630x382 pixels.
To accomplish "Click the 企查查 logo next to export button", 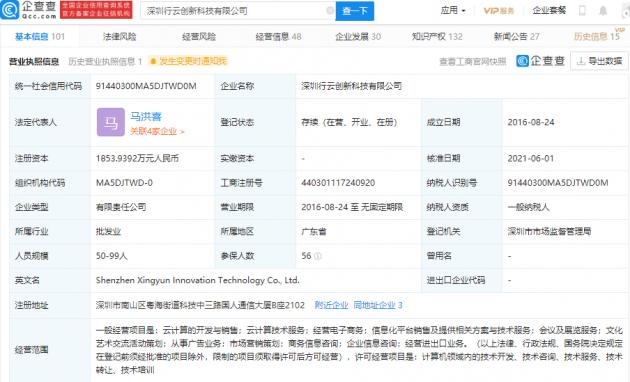I will (x=541, y=61).
